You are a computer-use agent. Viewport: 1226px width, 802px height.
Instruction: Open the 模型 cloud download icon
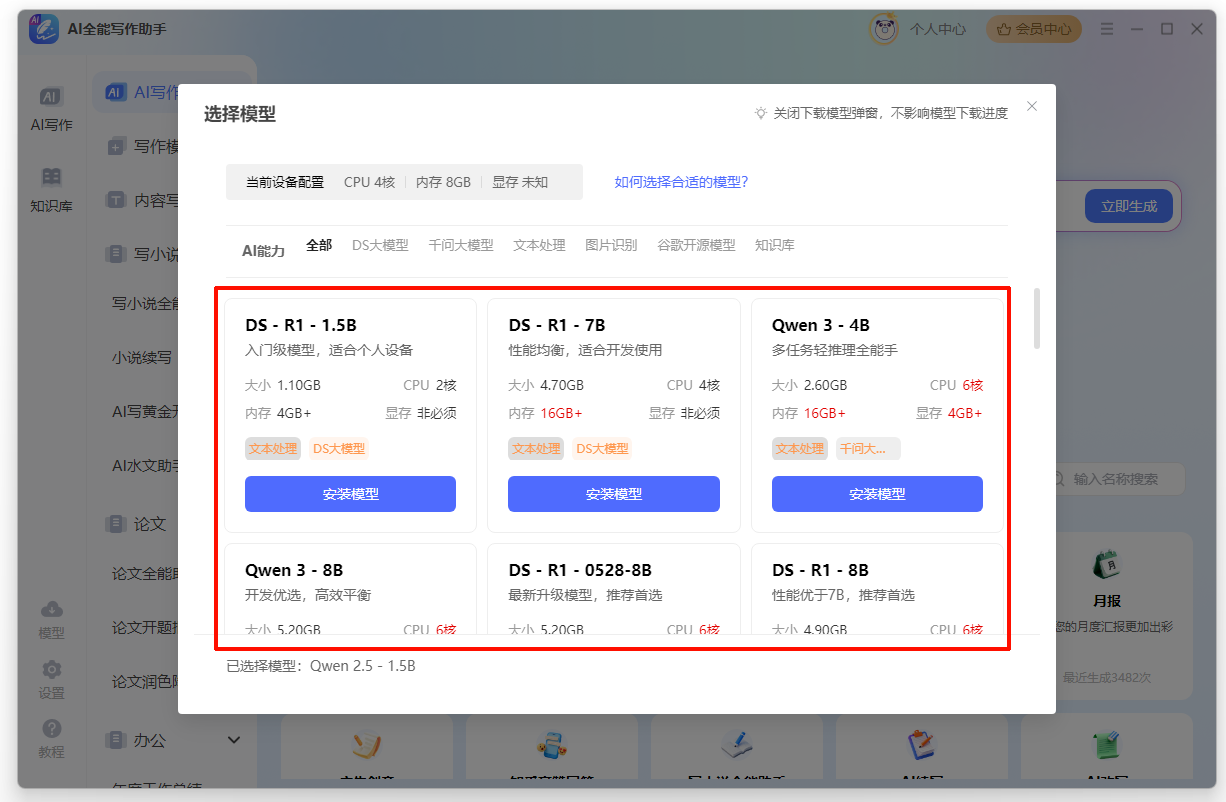point(51,610)
